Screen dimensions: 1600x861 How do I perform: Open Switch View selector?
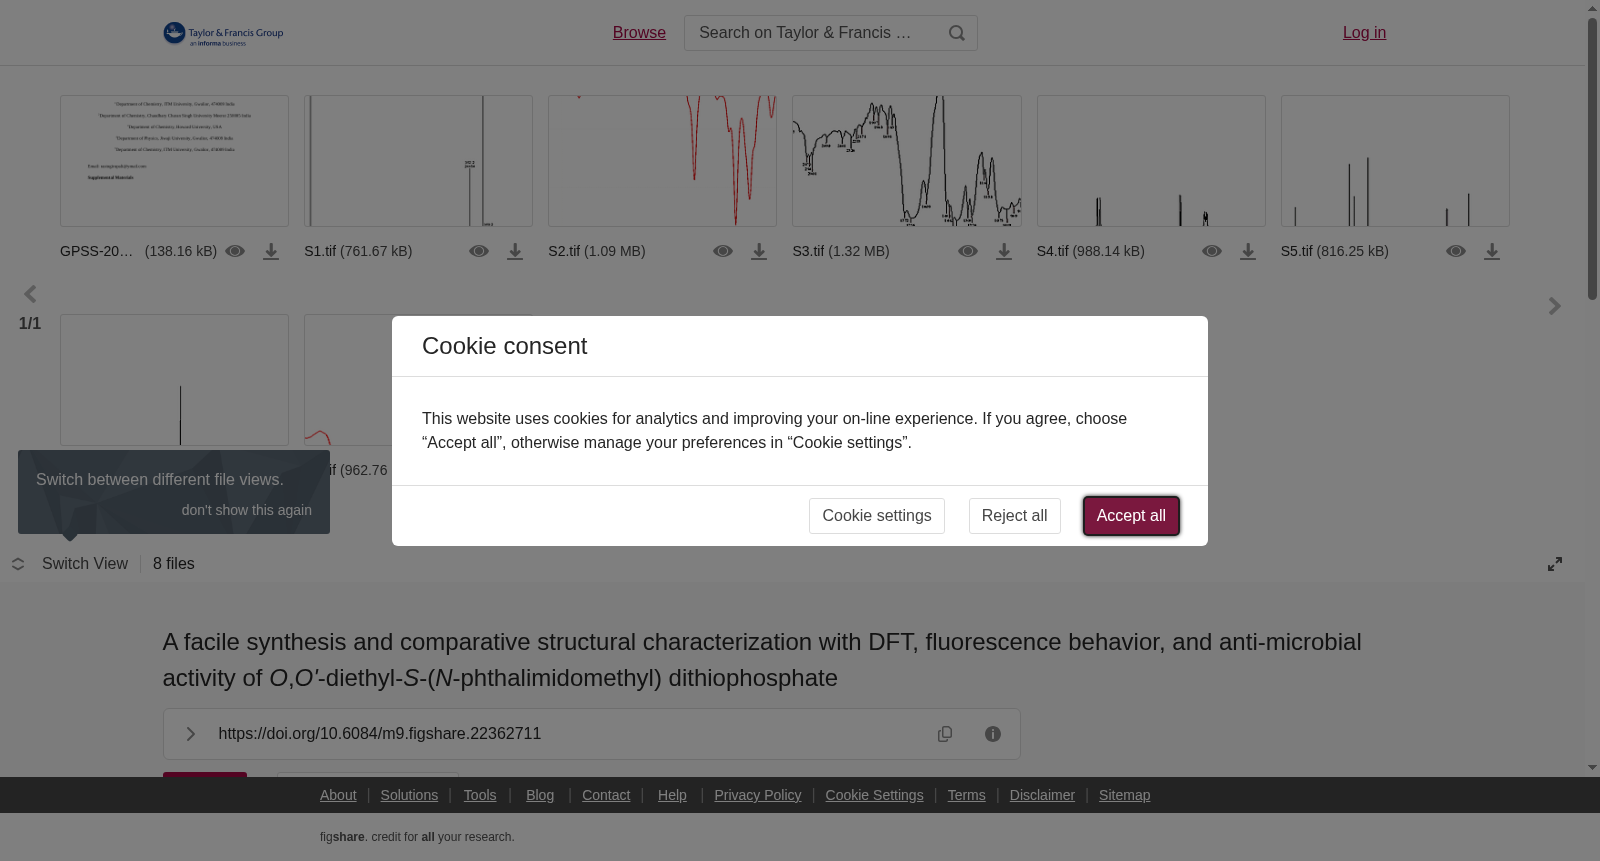point(70,564)
